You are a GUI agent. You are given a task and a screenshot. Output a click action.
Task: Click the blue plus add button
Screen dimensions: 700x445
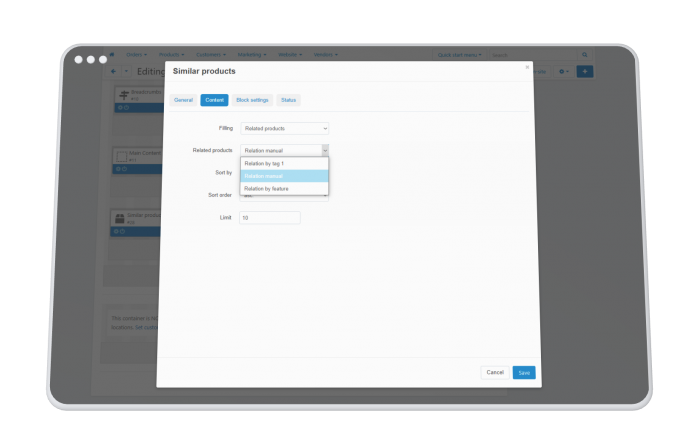click(x=585, y=71)
